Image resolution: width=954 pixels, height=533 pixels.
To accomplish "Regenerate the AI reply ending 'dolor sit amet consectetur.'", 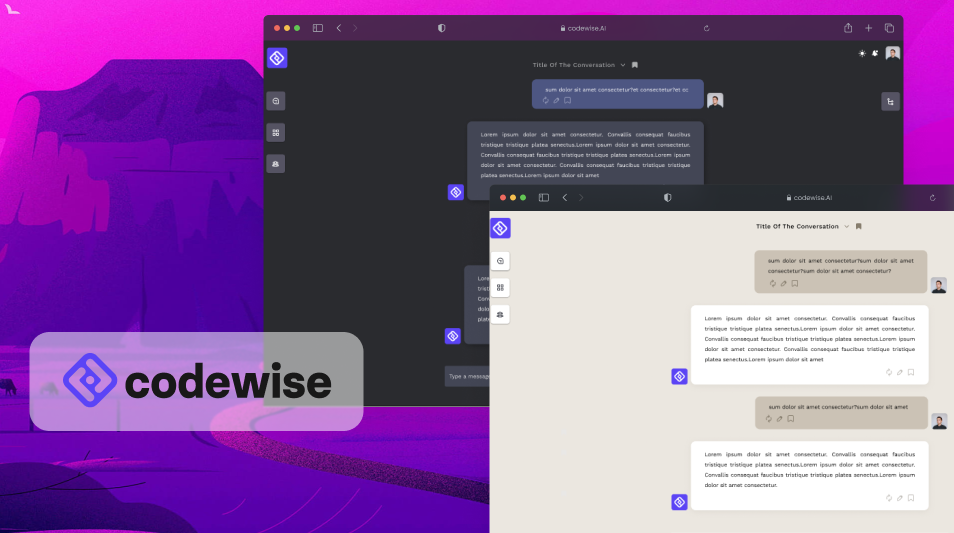I will click(x=889, y=498).
